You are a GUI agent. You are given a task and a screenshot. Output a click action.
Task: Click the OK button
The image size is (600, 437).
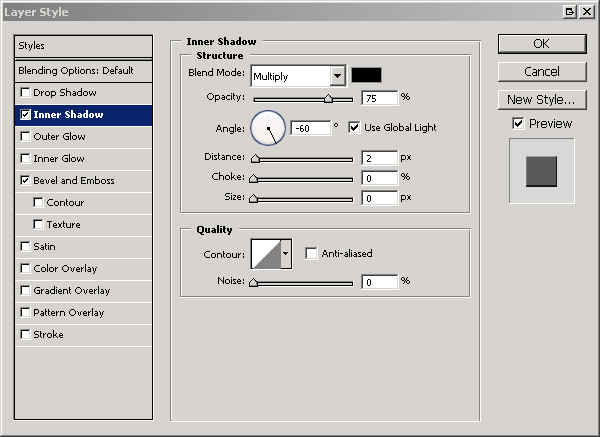[x=541, y=44]
